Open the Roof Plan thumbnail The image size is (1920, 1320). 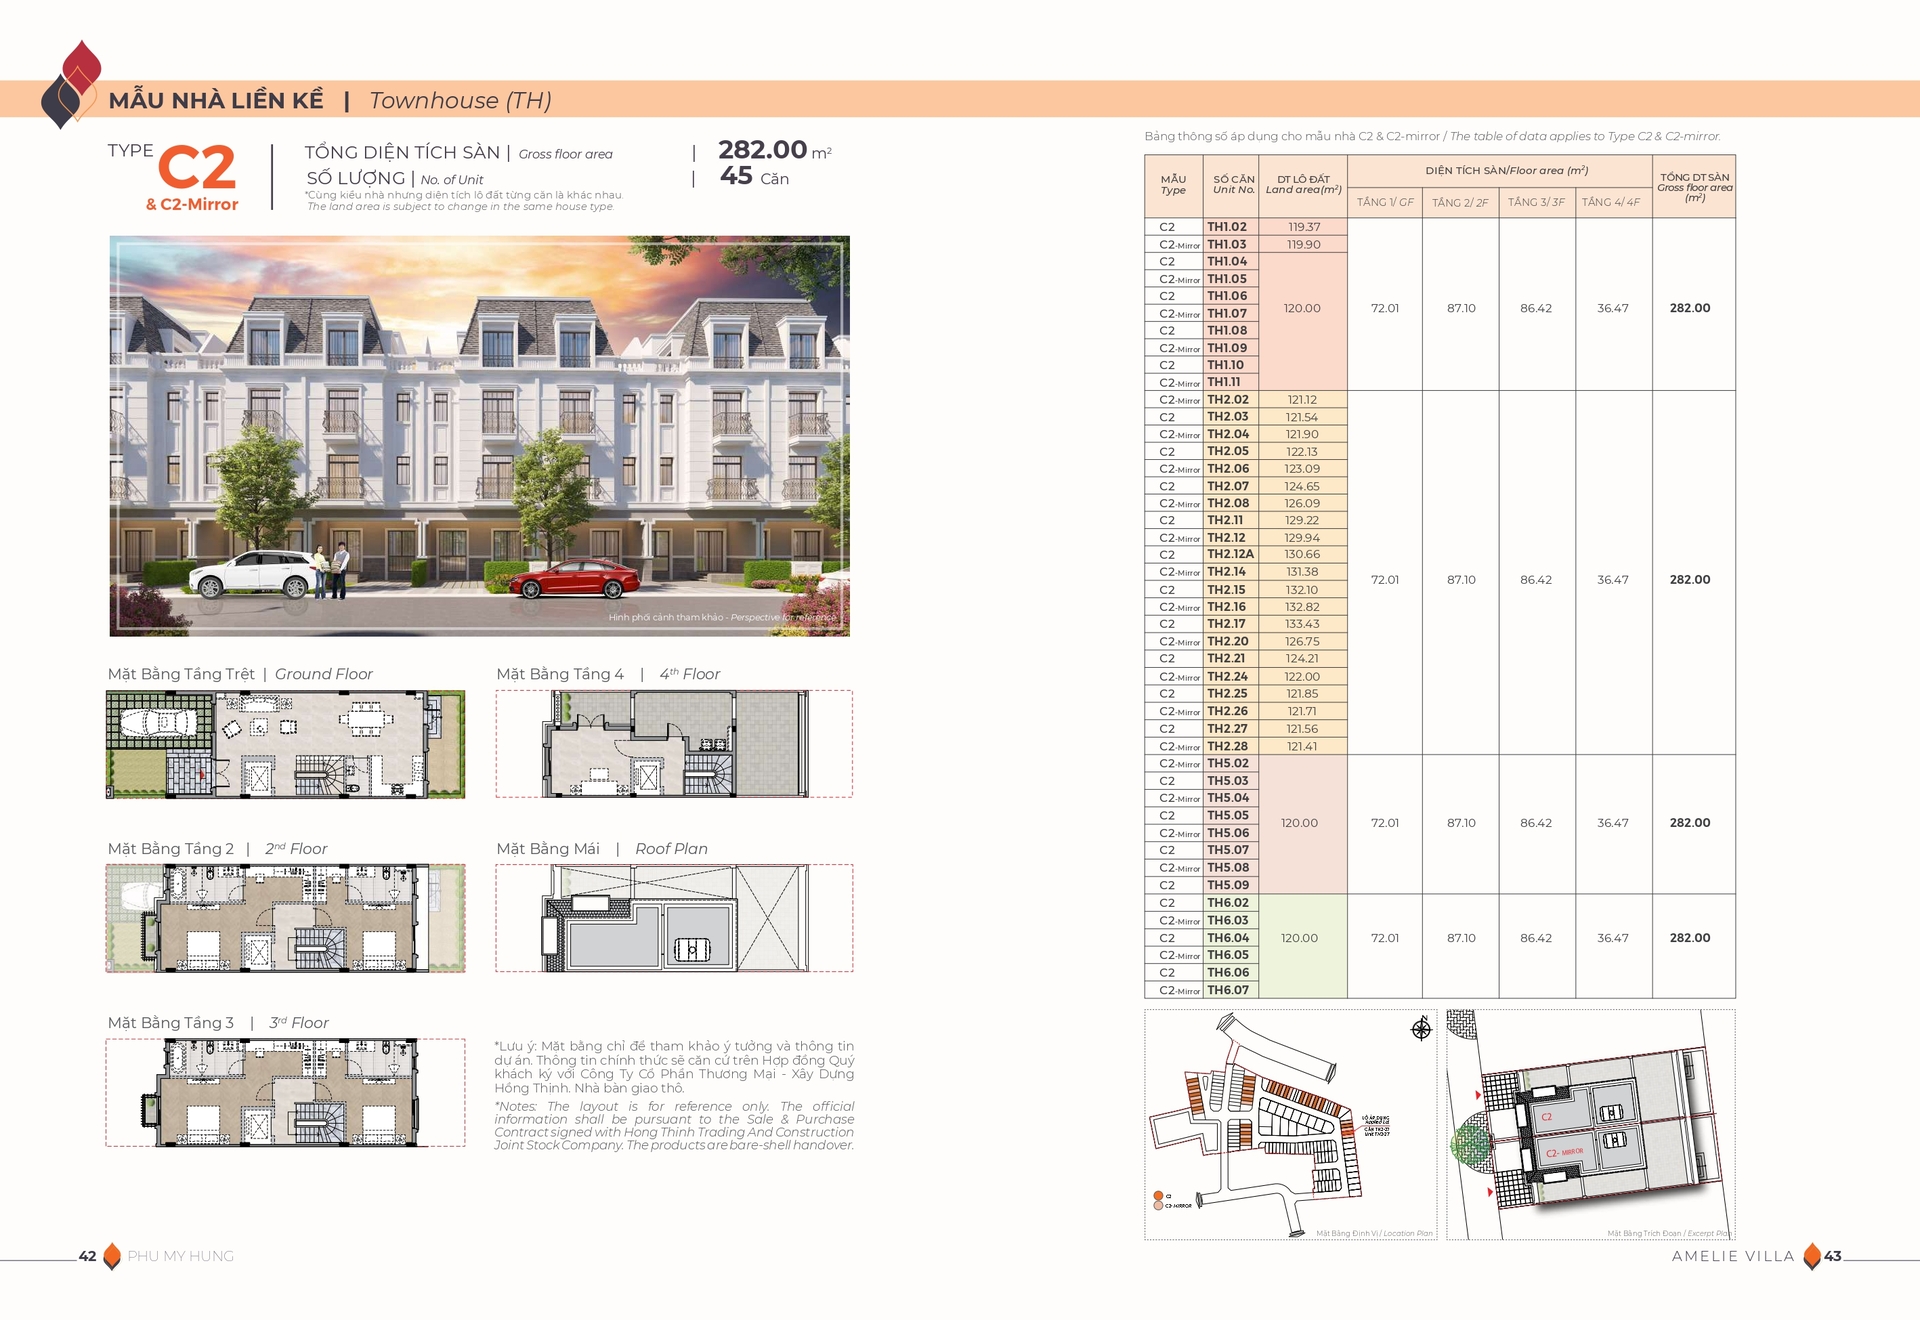click(x=674, y=918)
